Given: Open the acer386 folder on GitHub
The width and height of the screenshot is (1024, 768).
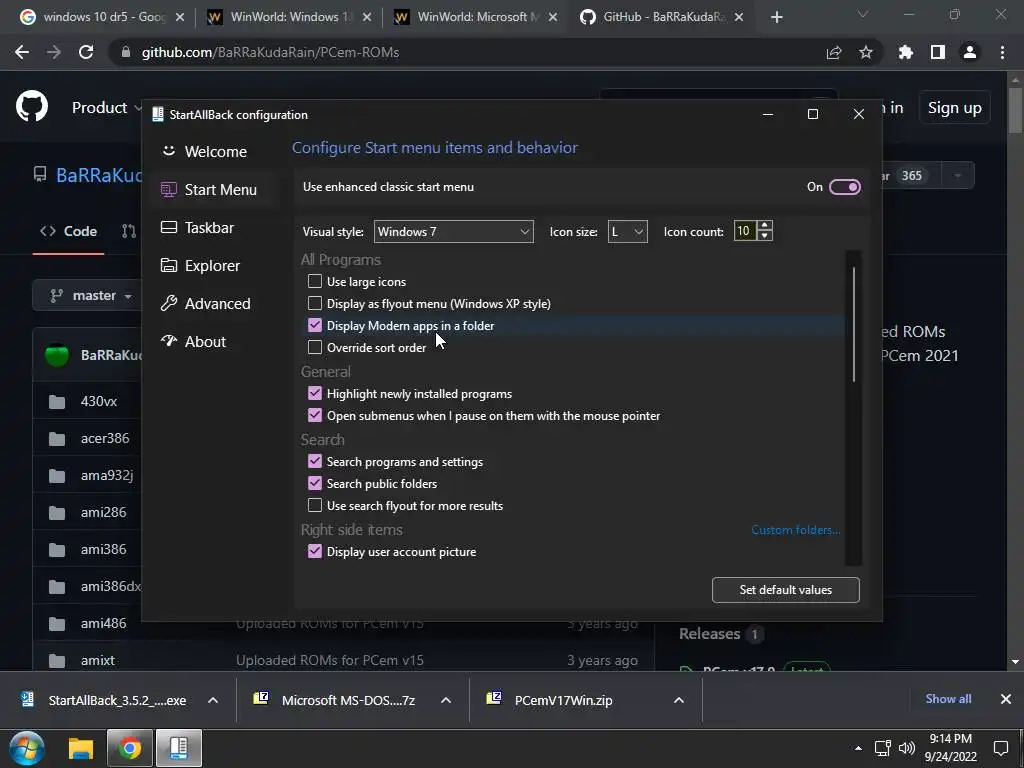Looking at the screenshot, I should click(104, 438).
